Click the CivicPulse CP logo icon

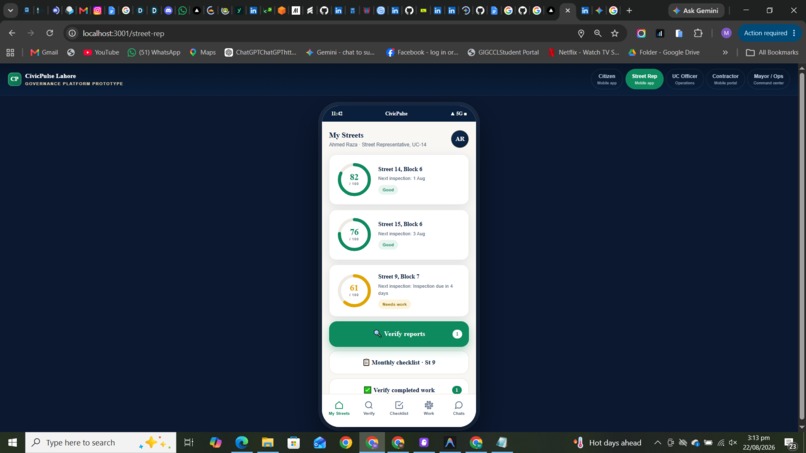tap(14, 79)
